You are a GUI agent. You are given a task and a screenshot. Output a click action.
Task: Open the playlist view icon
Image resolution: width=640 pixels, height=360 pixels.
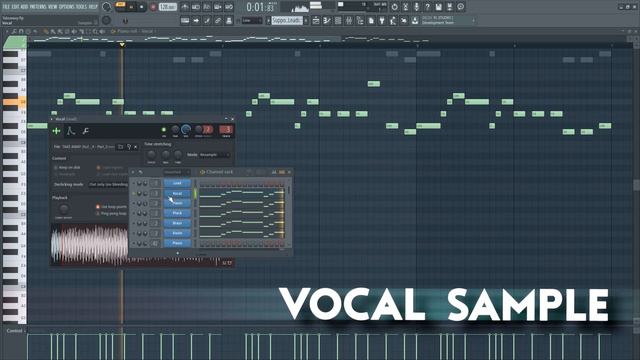pyautogui.click(x=316, y=20)
